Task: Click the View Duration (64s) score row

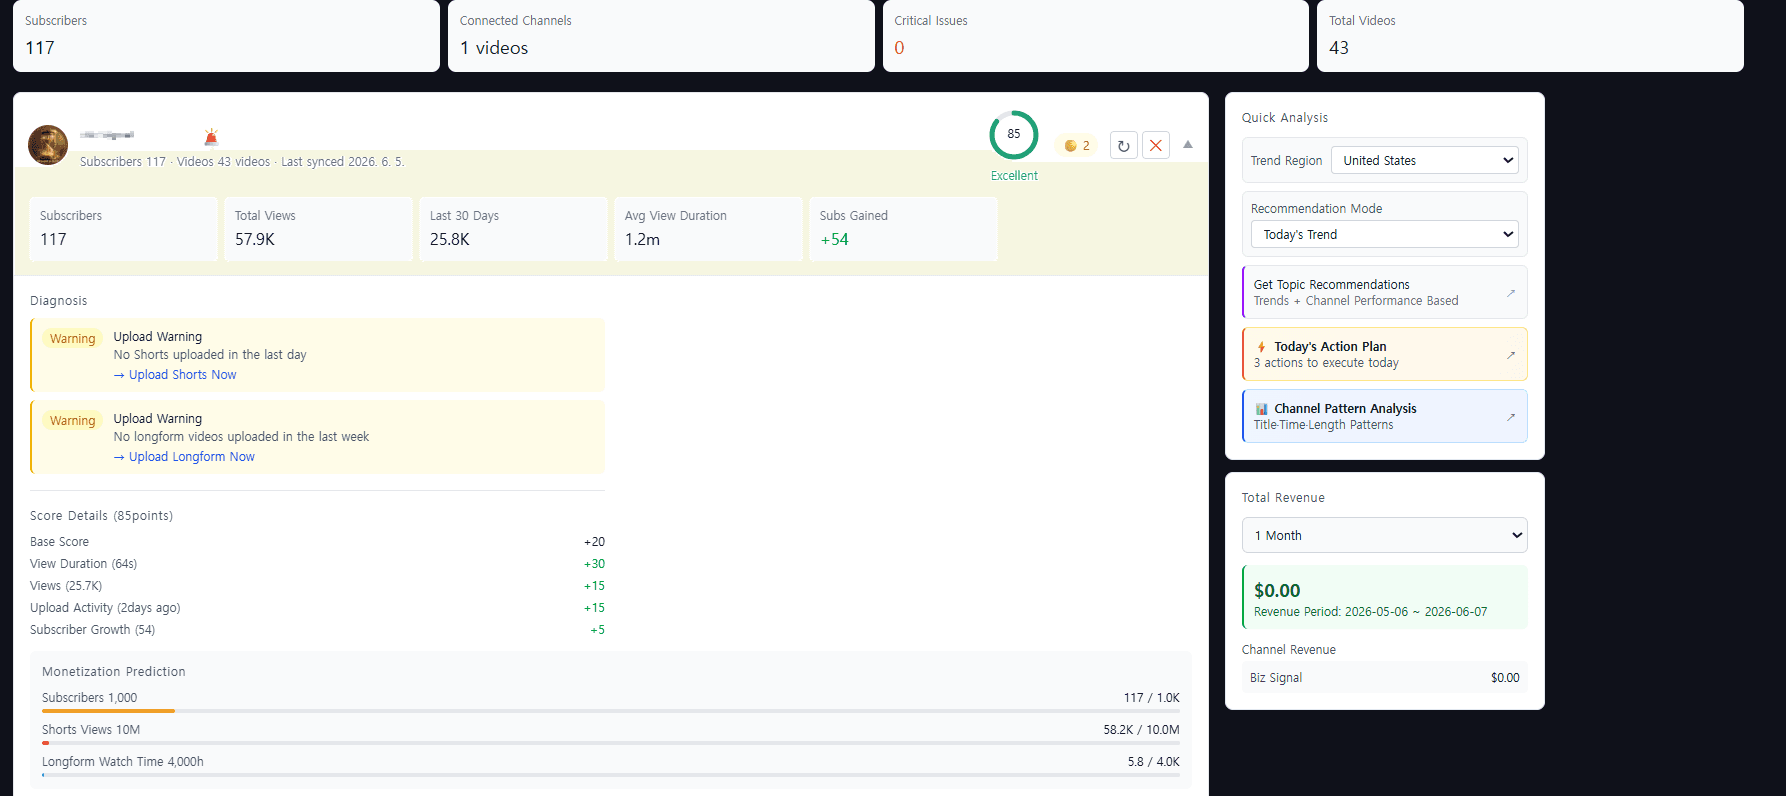Action: coord(317,564)
